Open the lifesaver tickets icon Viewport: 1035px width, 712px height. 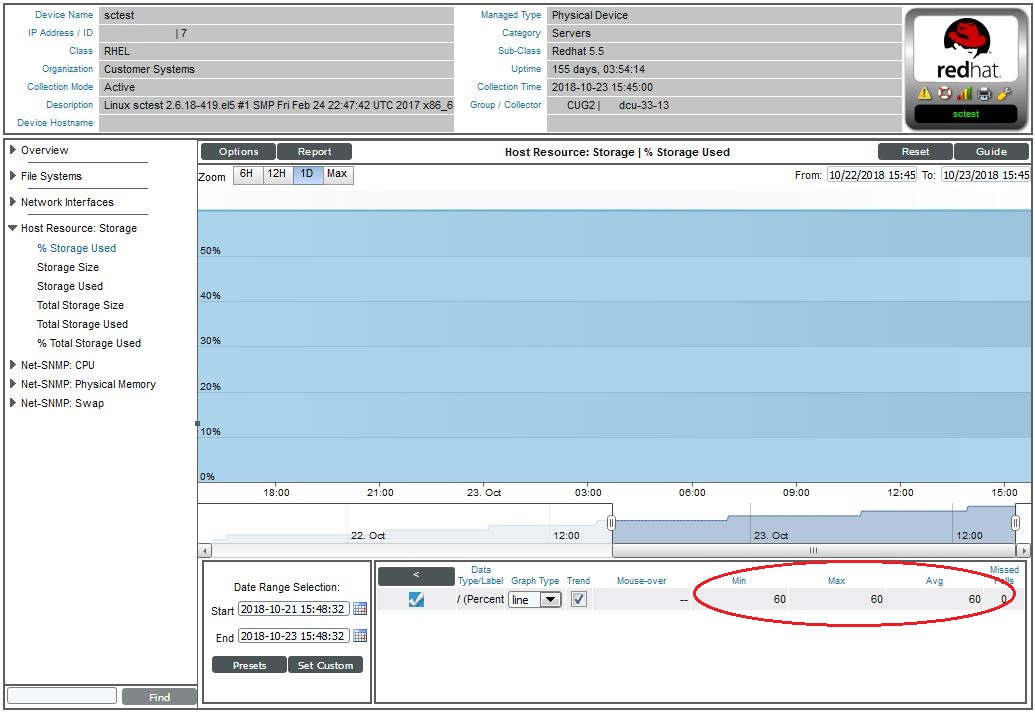[x=944, y=93]
